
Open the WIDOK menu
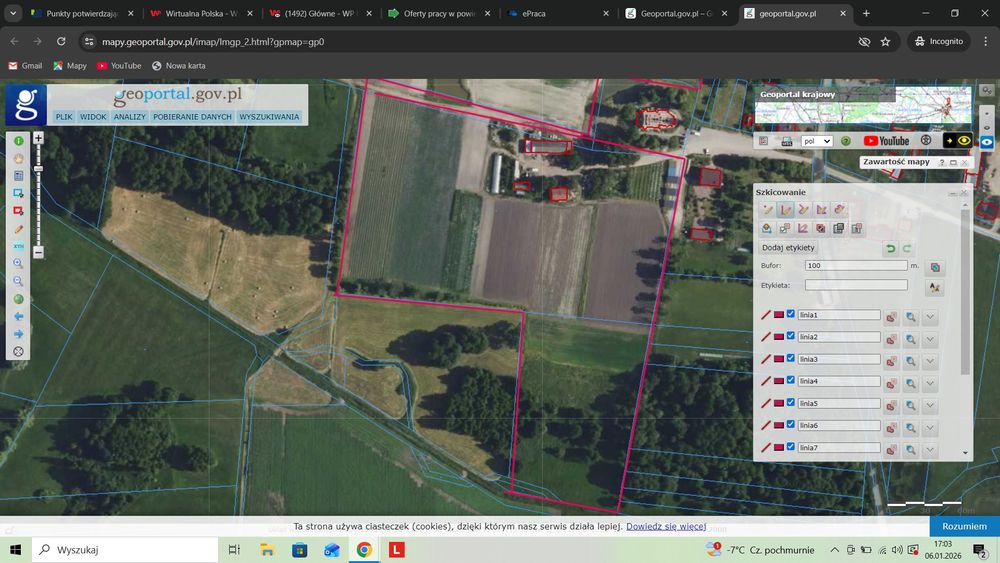tap(93, 117)
